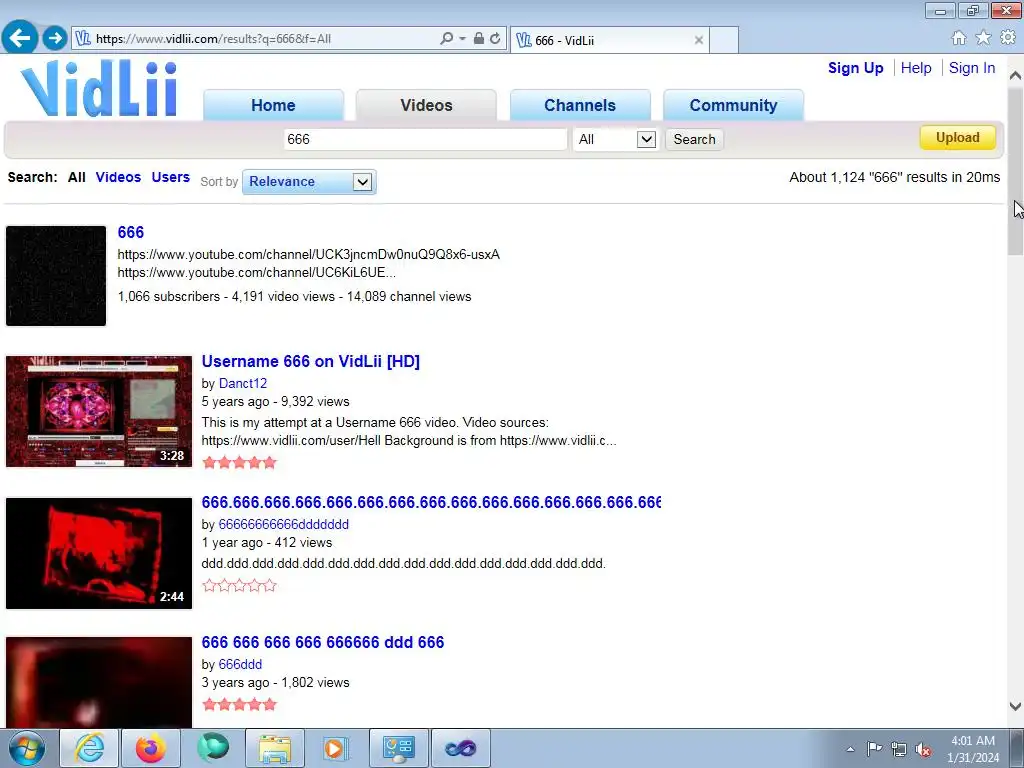The image size is (1024, 768).
Task: Open the green globe browser taskbar icon
Action: coord(213,748)
